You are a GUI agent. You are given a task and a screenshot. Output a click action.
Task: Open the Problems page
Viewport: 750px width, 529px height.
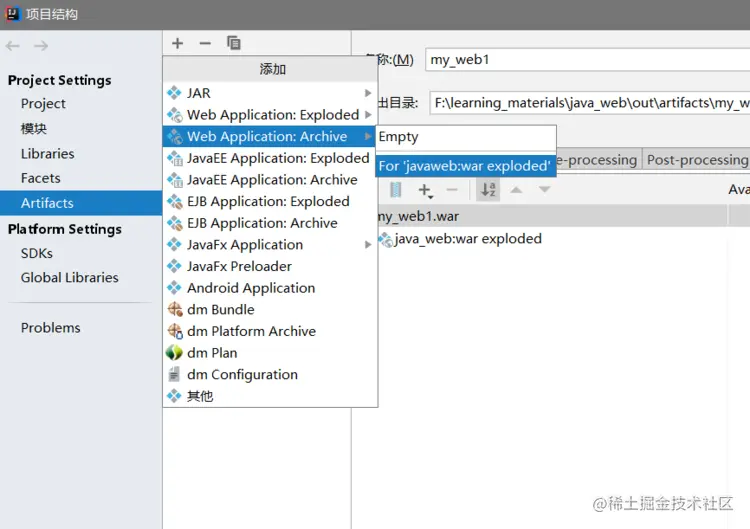click(x=50, y=328)
